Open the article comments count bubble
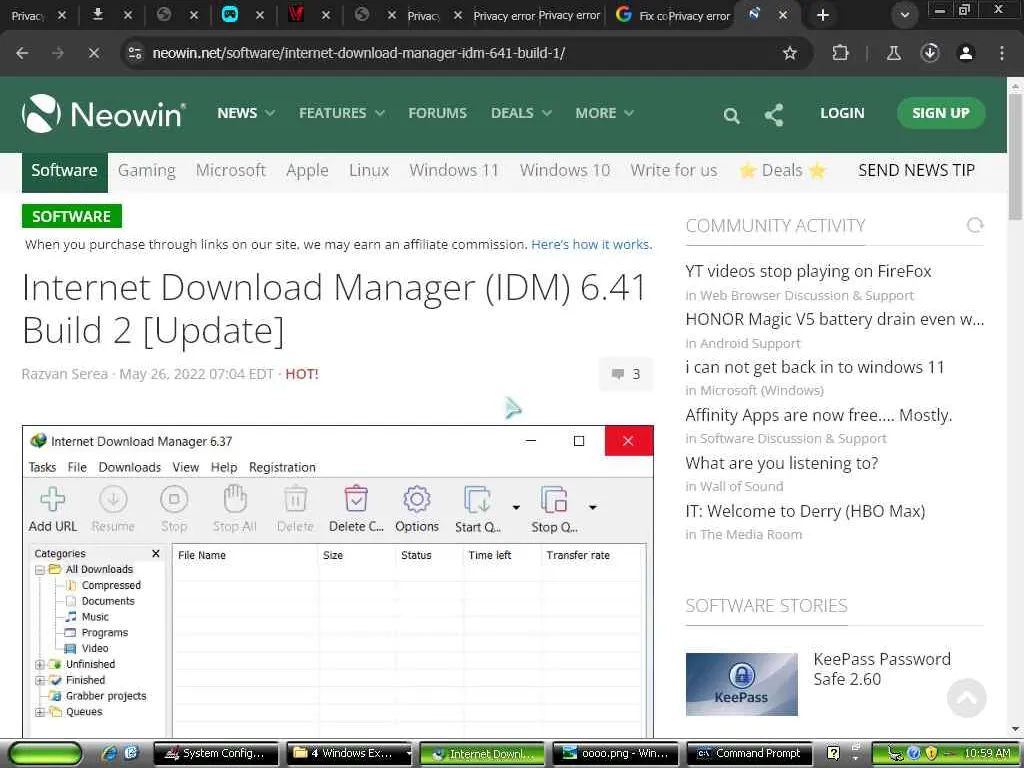1024x768 pixels. 626,374
